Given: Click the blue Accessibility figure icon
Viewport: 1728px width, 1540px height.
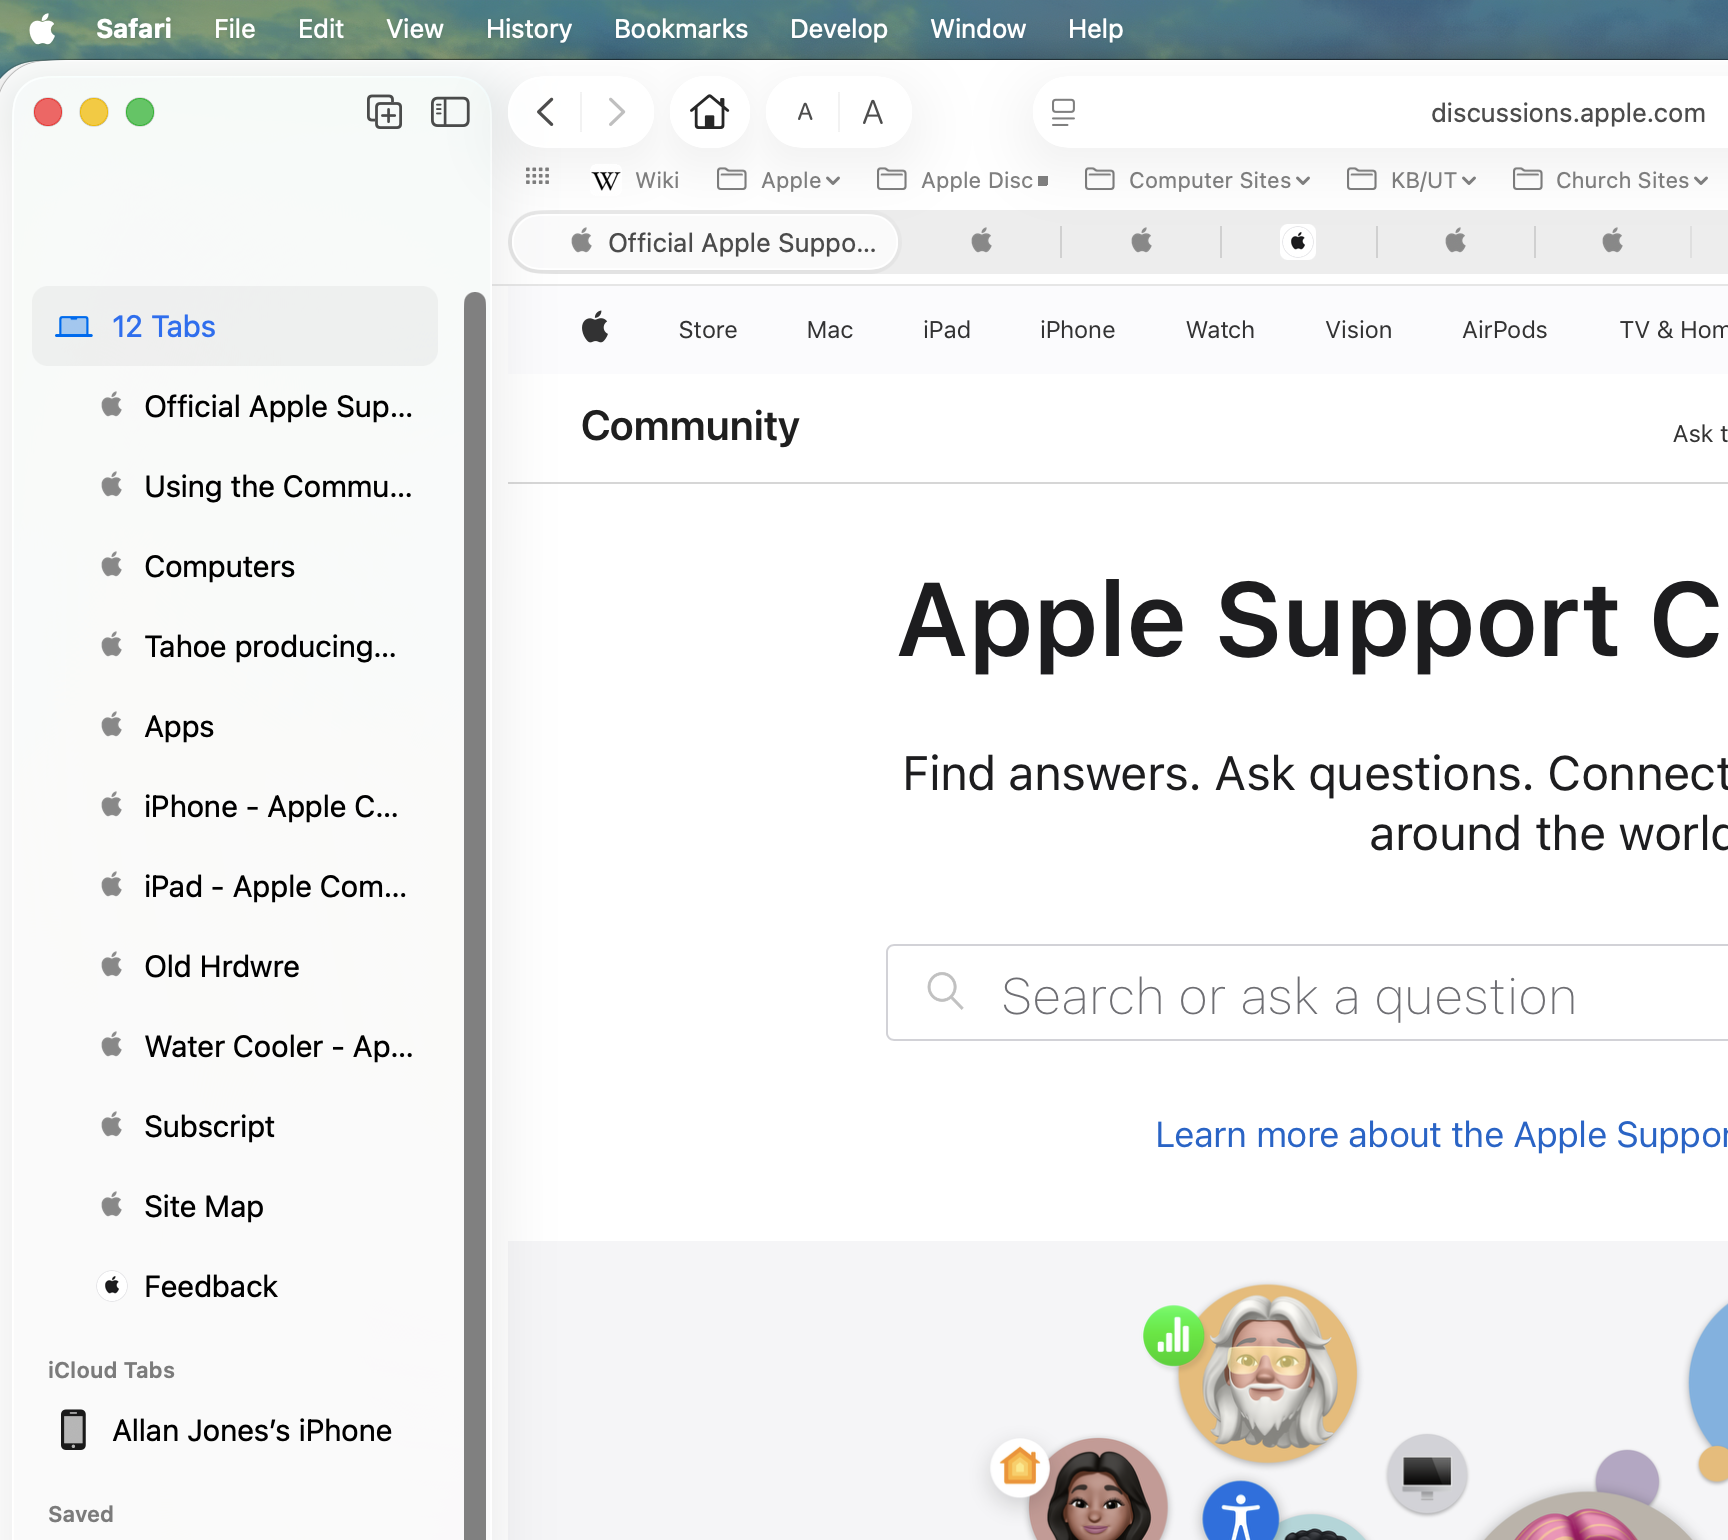Looking at the screenshot, I should 1240,1510.
